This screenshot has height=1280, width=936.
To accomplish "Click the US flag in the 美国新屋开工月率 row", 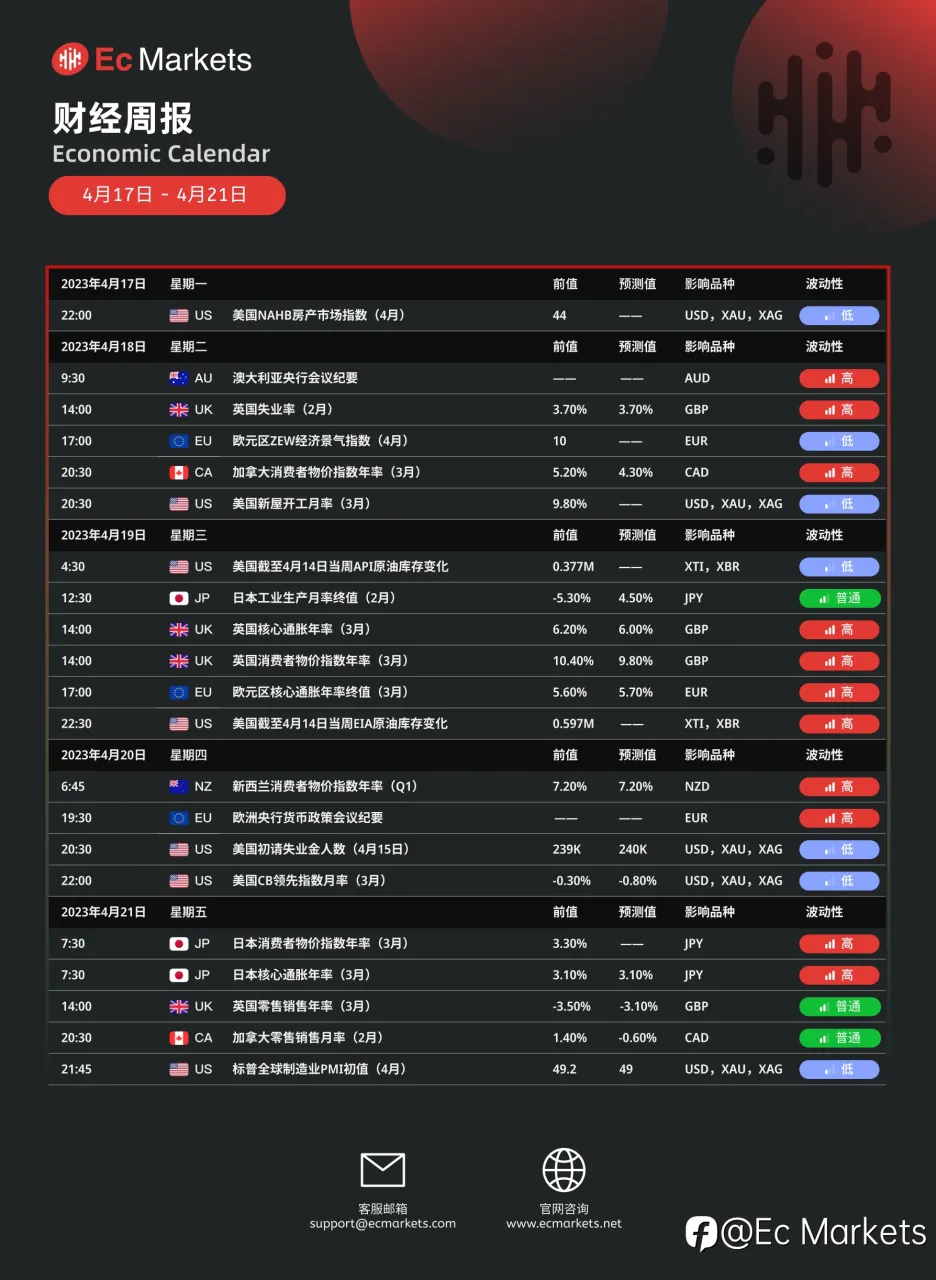I will click(179, 504).
